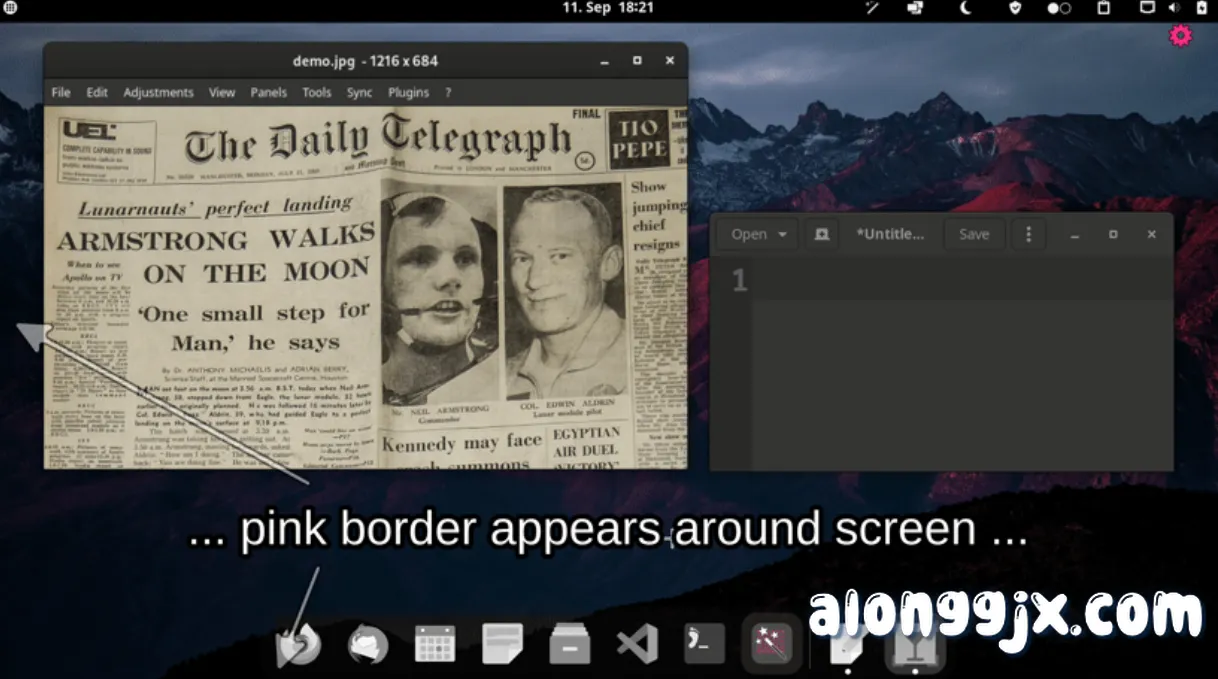Open the Thunderbird mail dock icon
Image resolution: width=1218 pixels, height=679 pixels.
click(x=367, y=644)
